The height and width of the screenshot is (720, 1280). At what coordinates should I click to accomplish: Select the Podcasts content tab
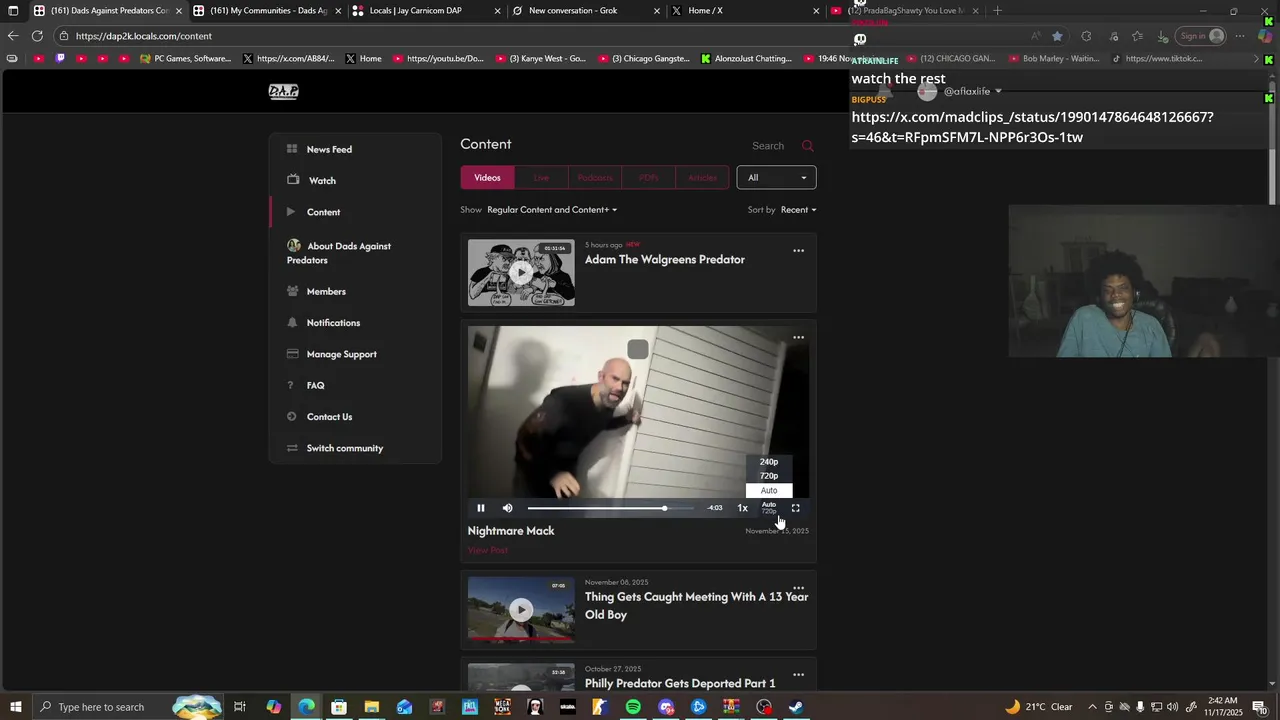[x=595, y=178]
